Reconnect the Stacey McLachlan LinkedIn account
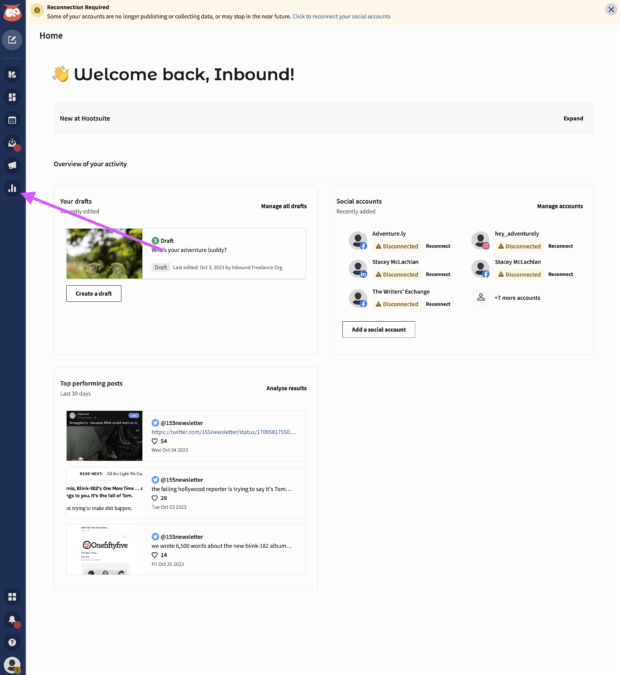This screenshot has width=620, height=675. pyautogui.click(x=438, y=274)
